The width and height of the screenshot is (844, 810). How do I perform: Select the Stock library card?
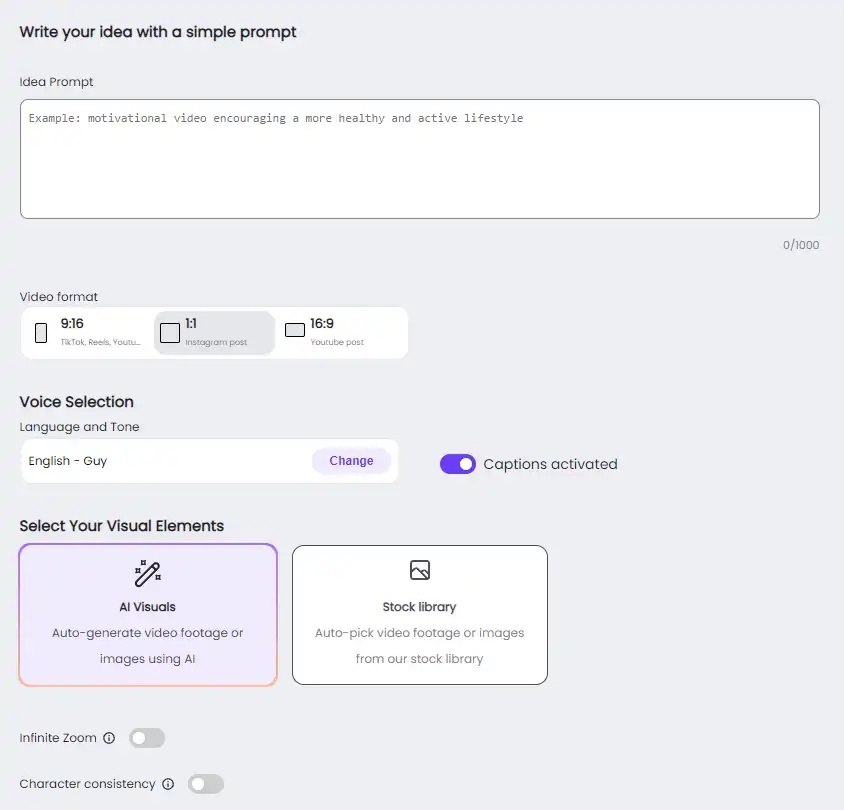coord(420,615)
